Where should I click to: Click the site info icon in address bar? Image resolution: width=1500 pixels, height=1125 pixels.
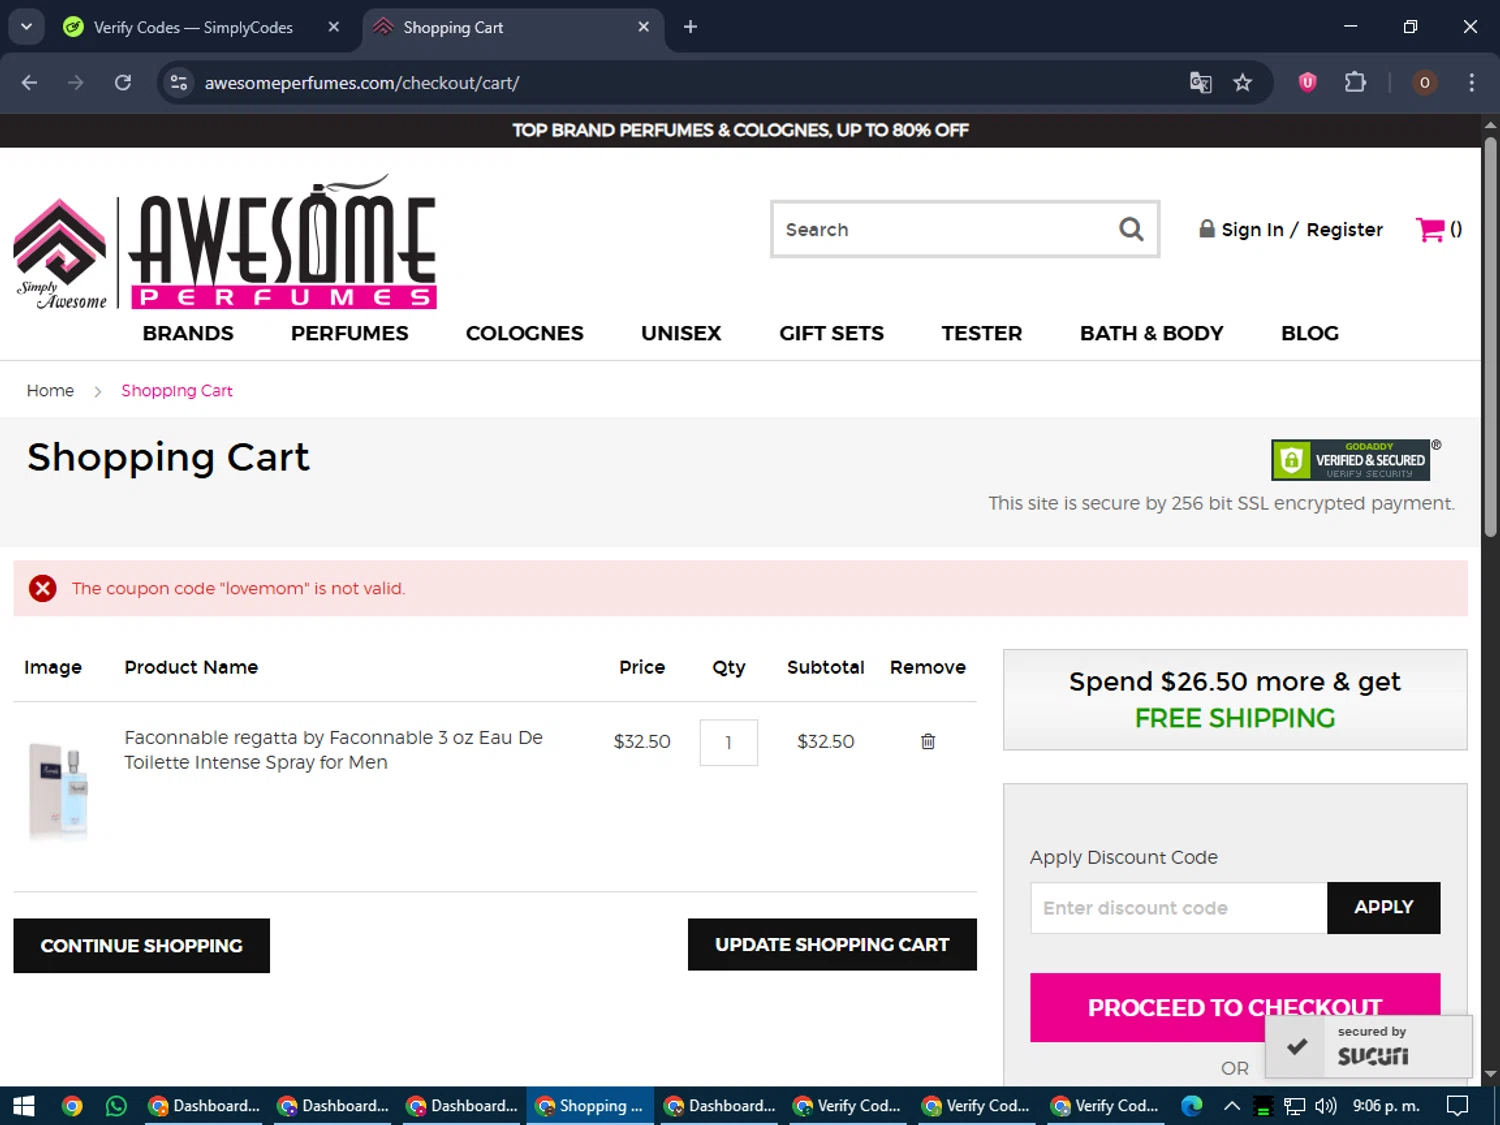[179, 82]
